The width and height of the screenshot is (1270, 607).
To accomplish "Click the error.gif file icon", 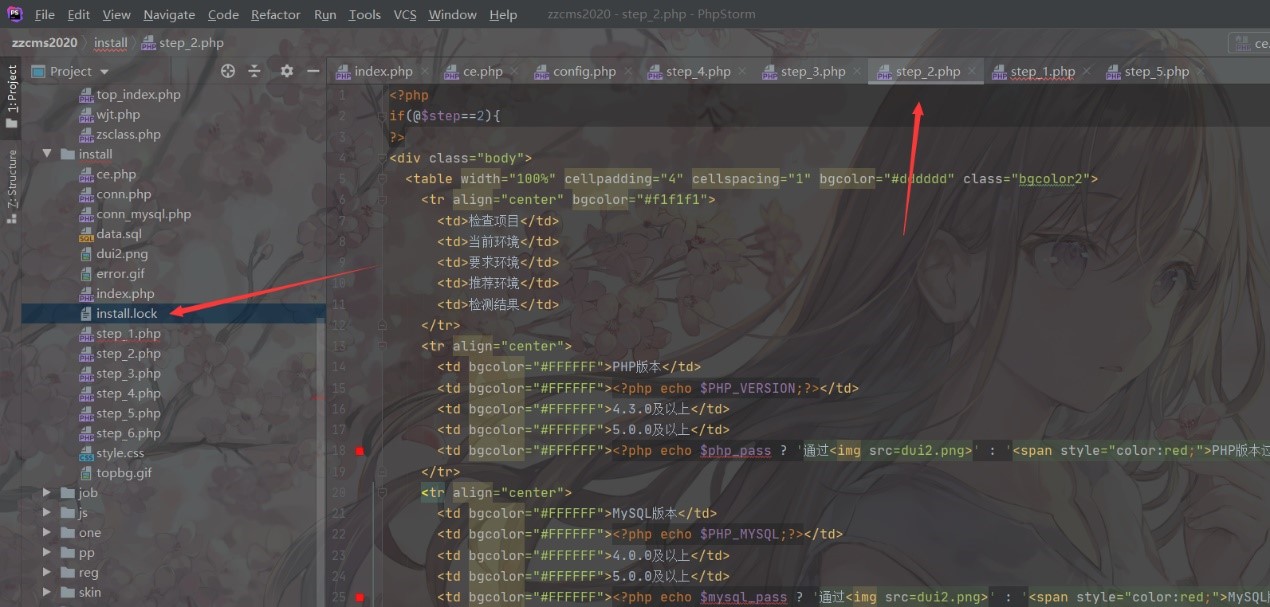I will (86, 274).
